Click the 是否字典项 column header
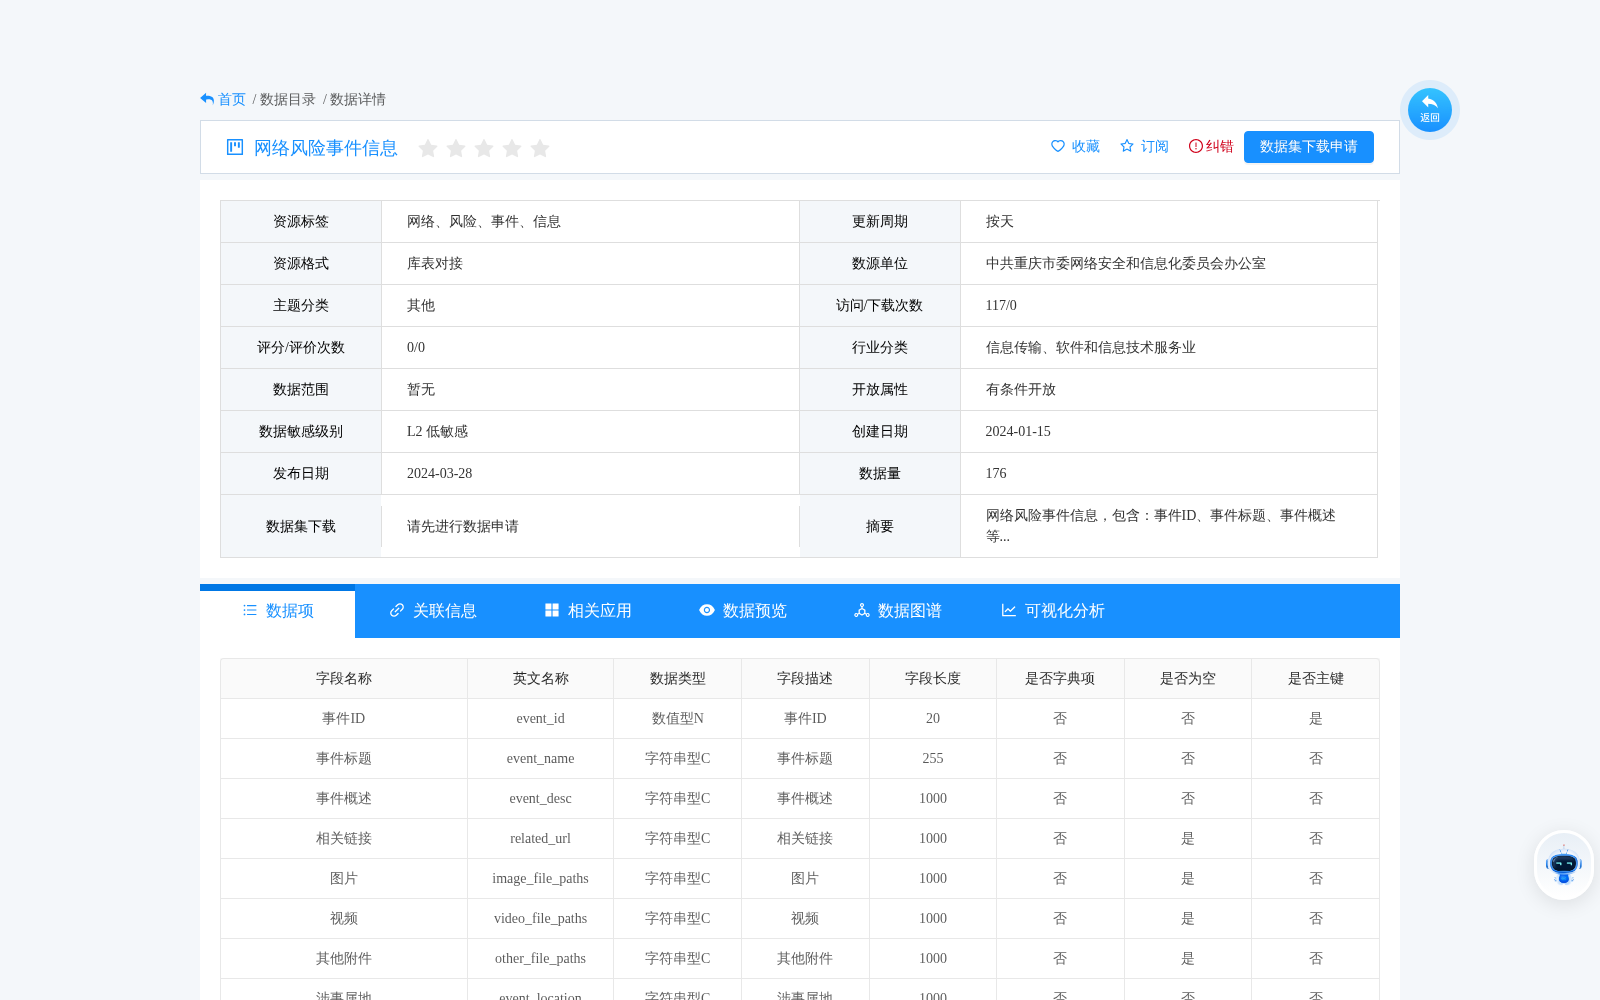The width and height of the screenshot is (1600, 1000). click(1060, 678)
